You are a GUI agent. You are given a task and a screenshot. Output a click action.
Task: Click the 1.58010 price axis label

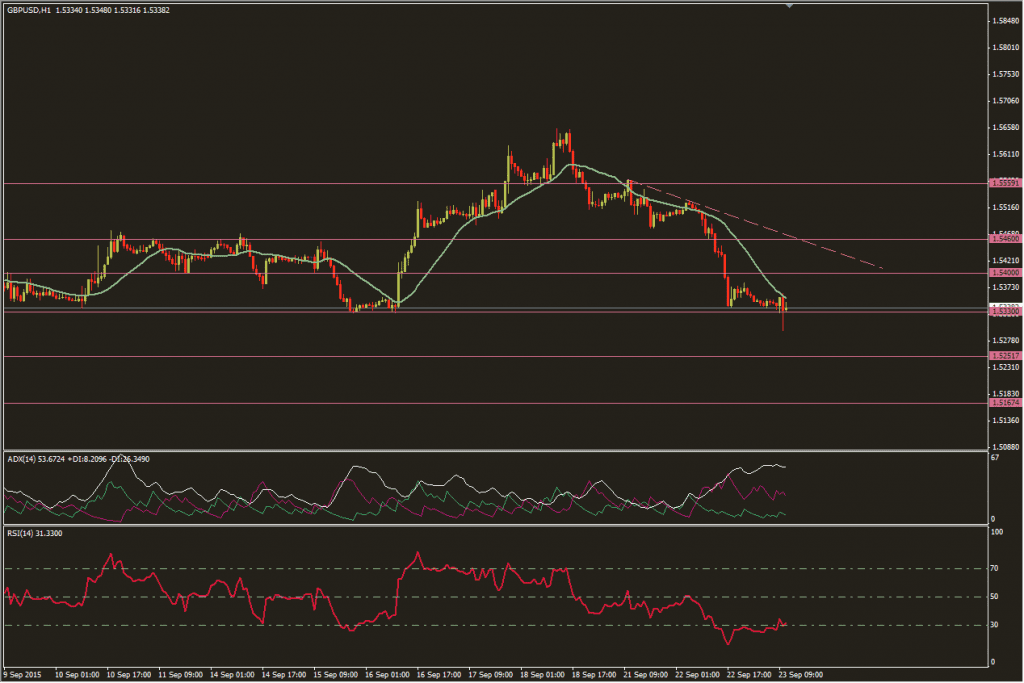[x=1006, y=48]
